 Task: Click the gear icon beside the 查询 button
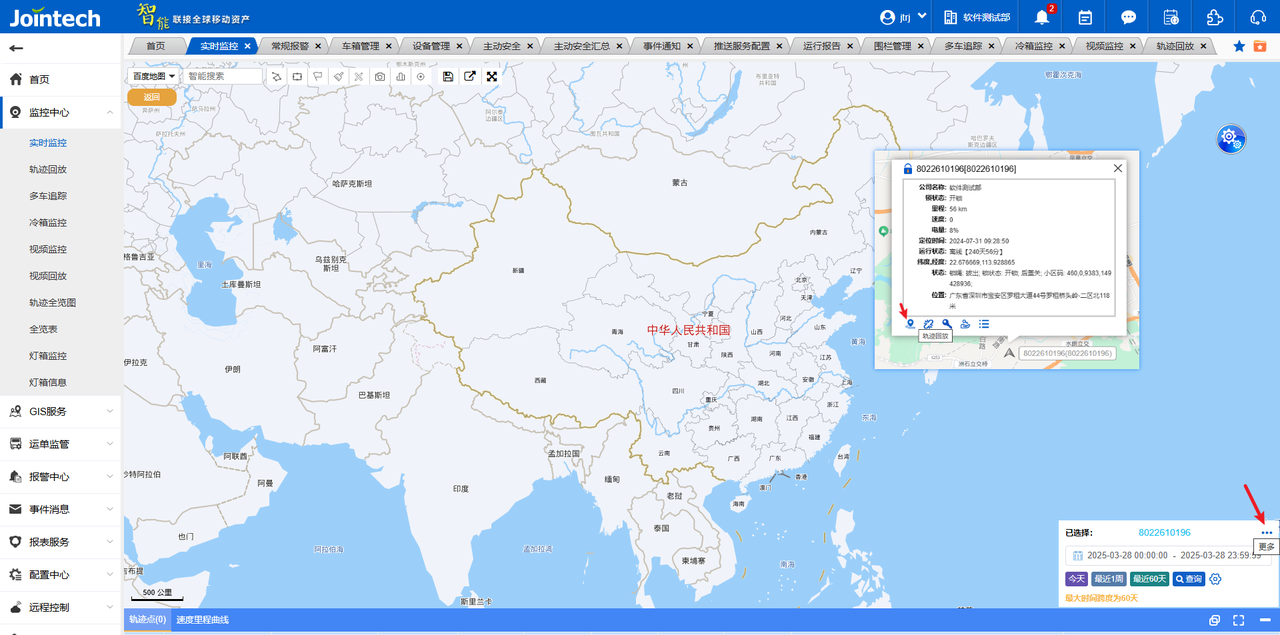pos(1216,579)
